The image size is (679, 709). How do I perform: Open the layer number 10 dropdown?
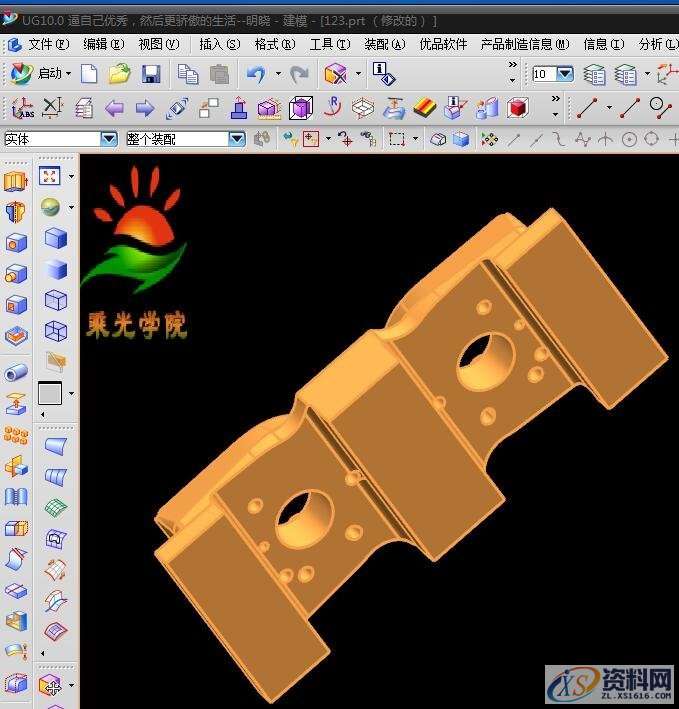pyautogui.click(x=565, y=74)
